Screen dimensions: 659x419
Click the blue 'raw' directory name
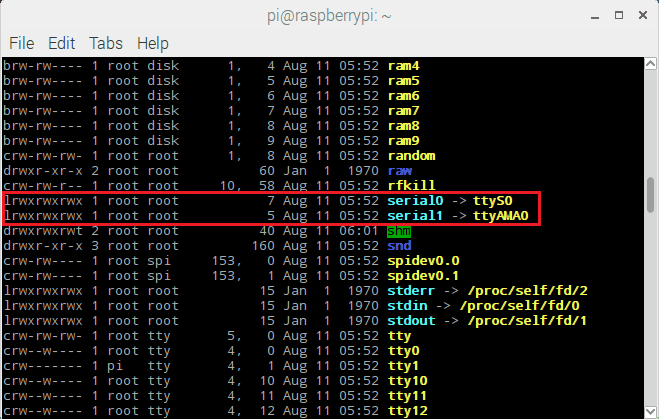coord(400,171)
